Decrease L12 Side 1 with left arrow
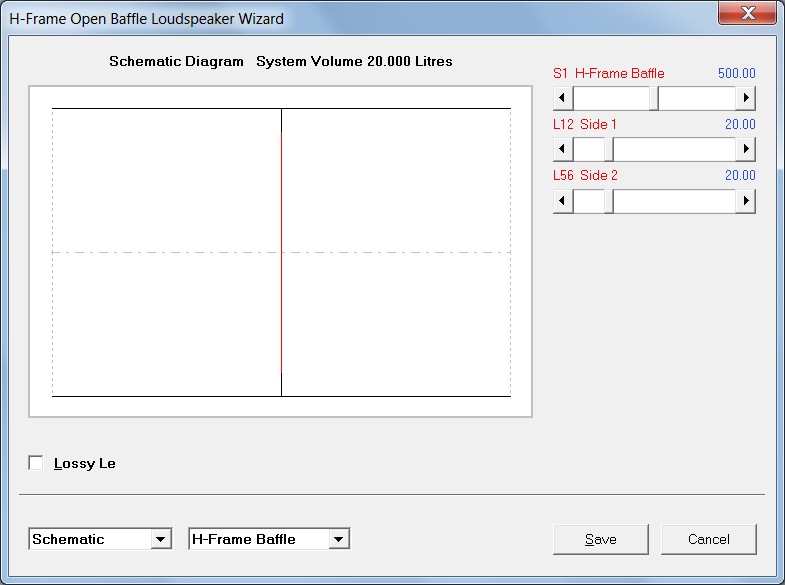The width and height of the screenshot is (785, 585). click(563, 149)
